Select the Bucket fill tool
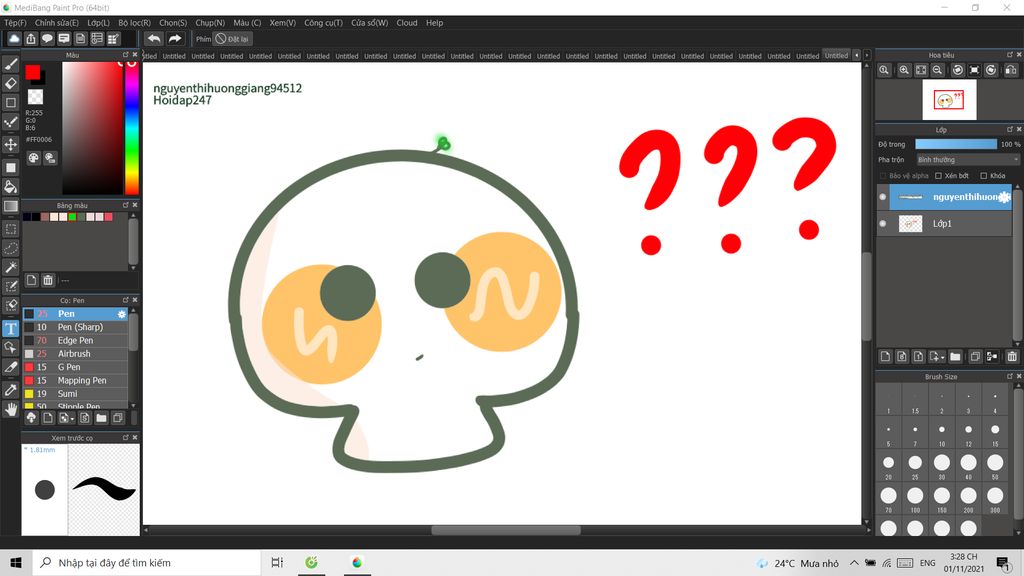The width and height of the screenshot is (1024, 576). click(10, 187)
